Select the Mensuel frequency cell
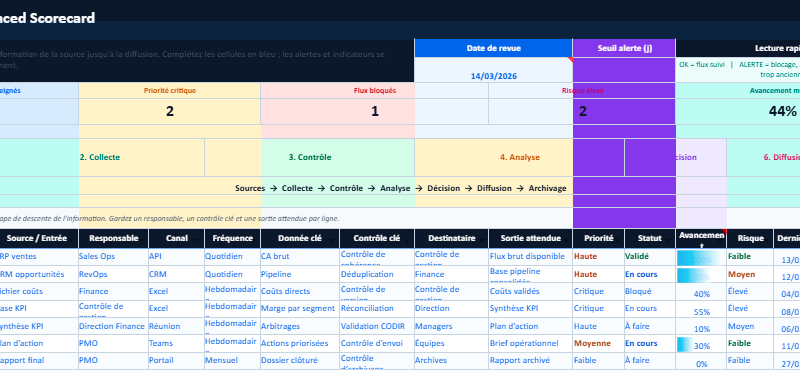The width and height of the screenshot is (800, 370). [233, 360]
